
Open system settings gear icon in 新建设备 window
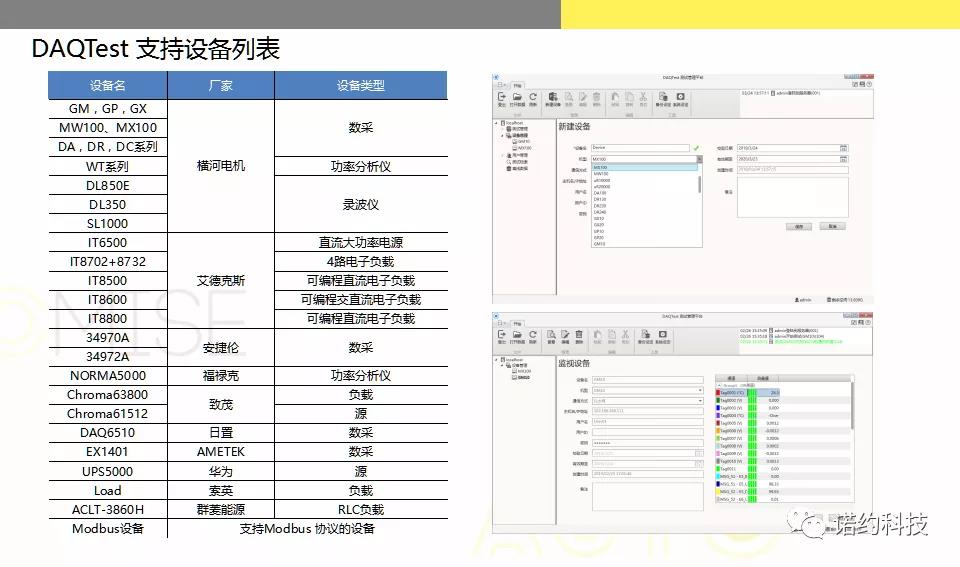(681, 97)
